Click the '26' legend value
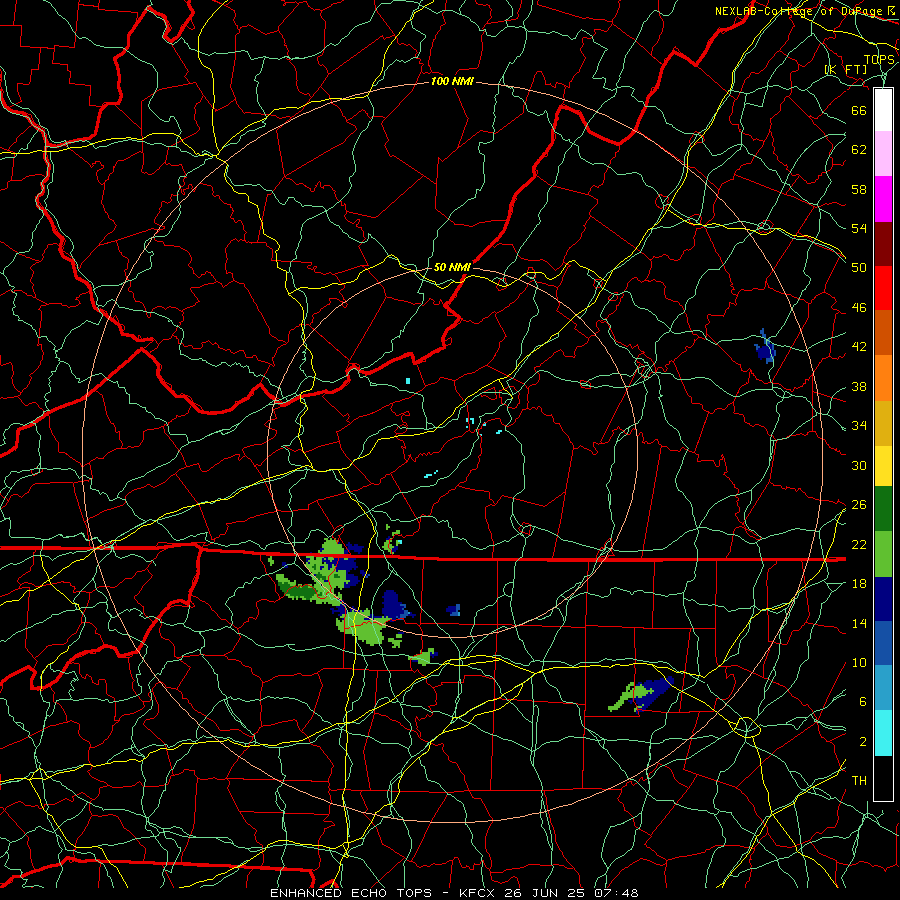 click(859, 505)
